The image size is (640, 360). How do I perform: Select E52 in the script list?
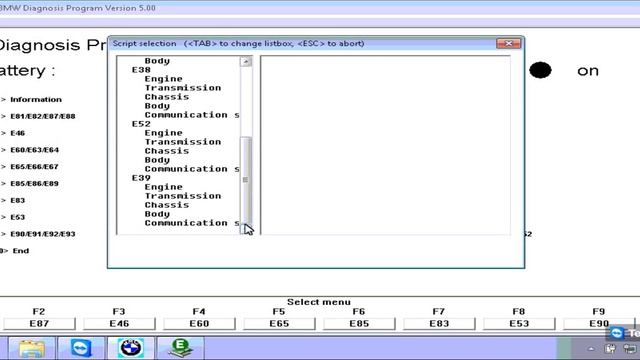tap(141, 124)
